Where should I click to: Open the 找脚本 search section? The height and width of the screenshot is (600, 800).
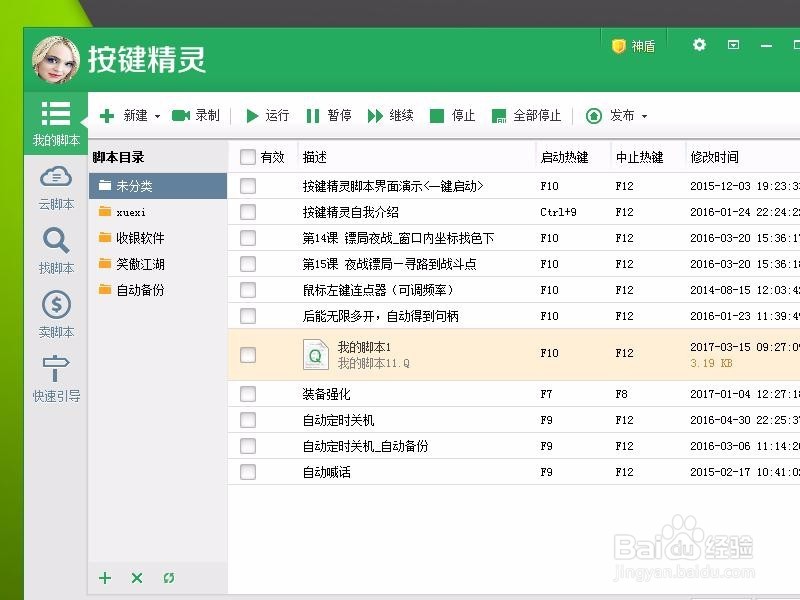point(56,251)
